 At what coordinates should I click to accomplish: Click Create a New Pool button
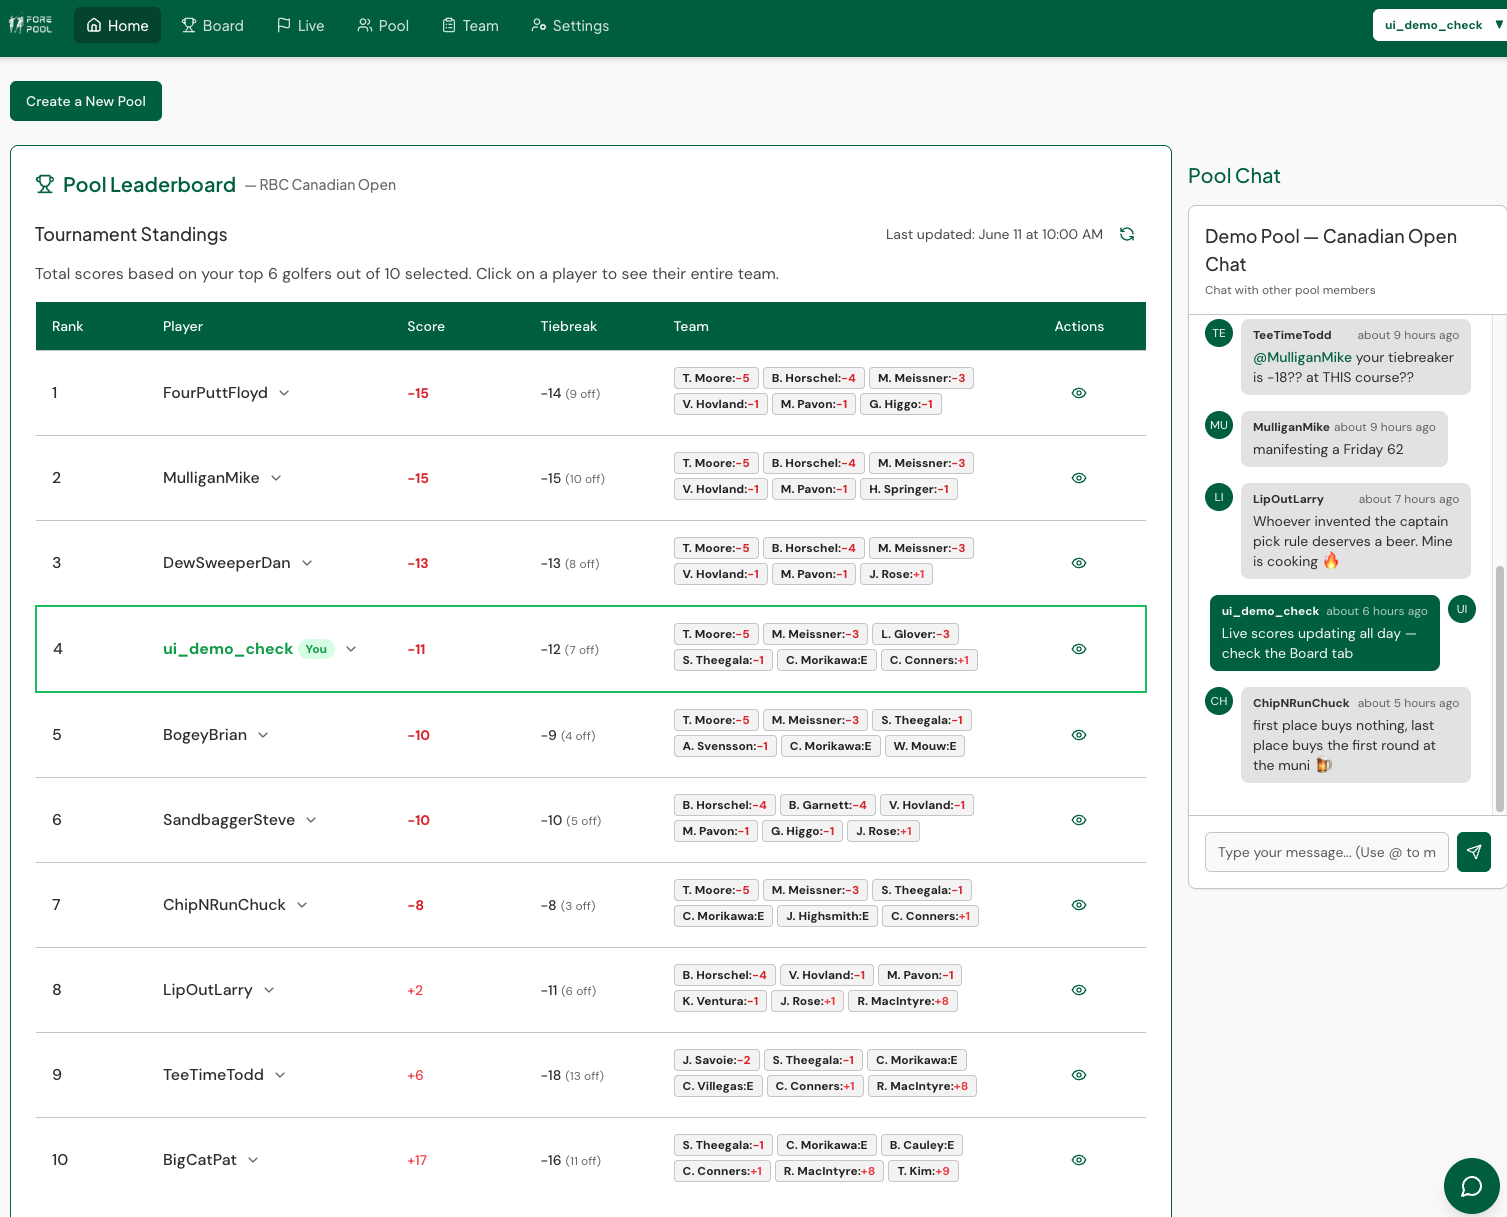pos(86,101)
